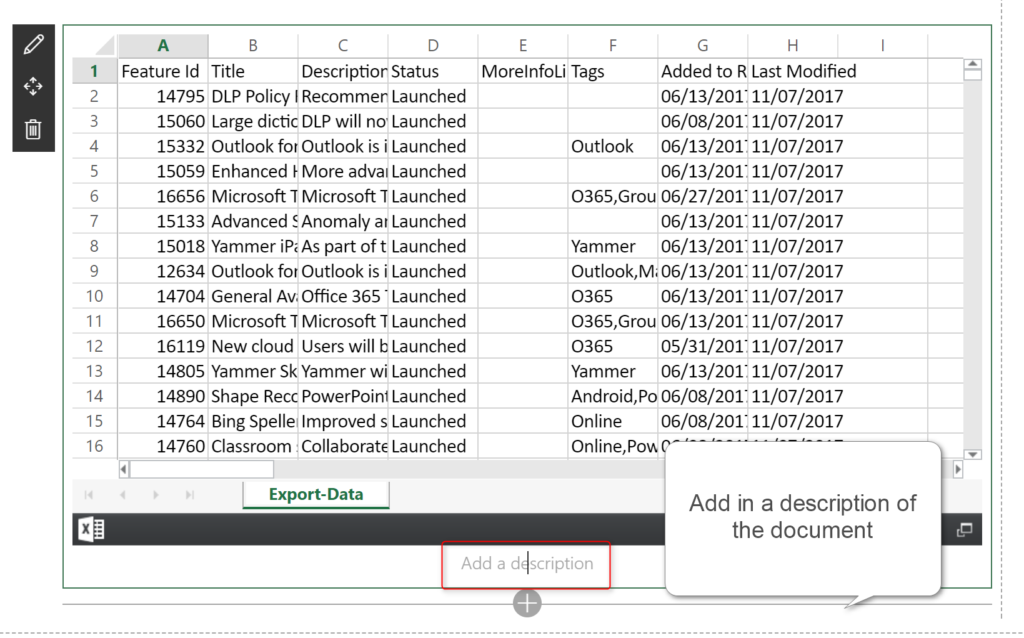This screenshot has width=1024, height=638.
Task: Click cell with Feature Id 14795
Action: pos(163,97)
